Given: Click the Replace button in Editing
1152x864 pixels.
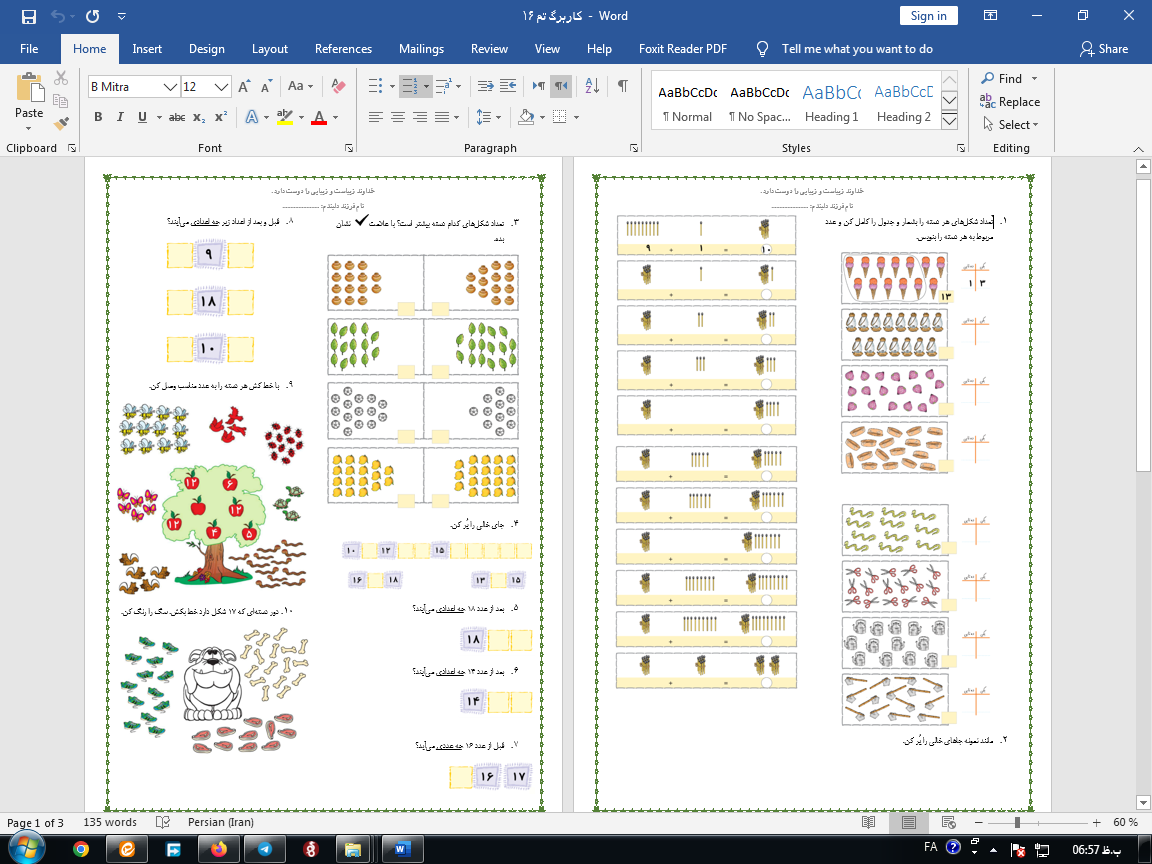Looking at the screenshot, I should tap(1010, 102).
